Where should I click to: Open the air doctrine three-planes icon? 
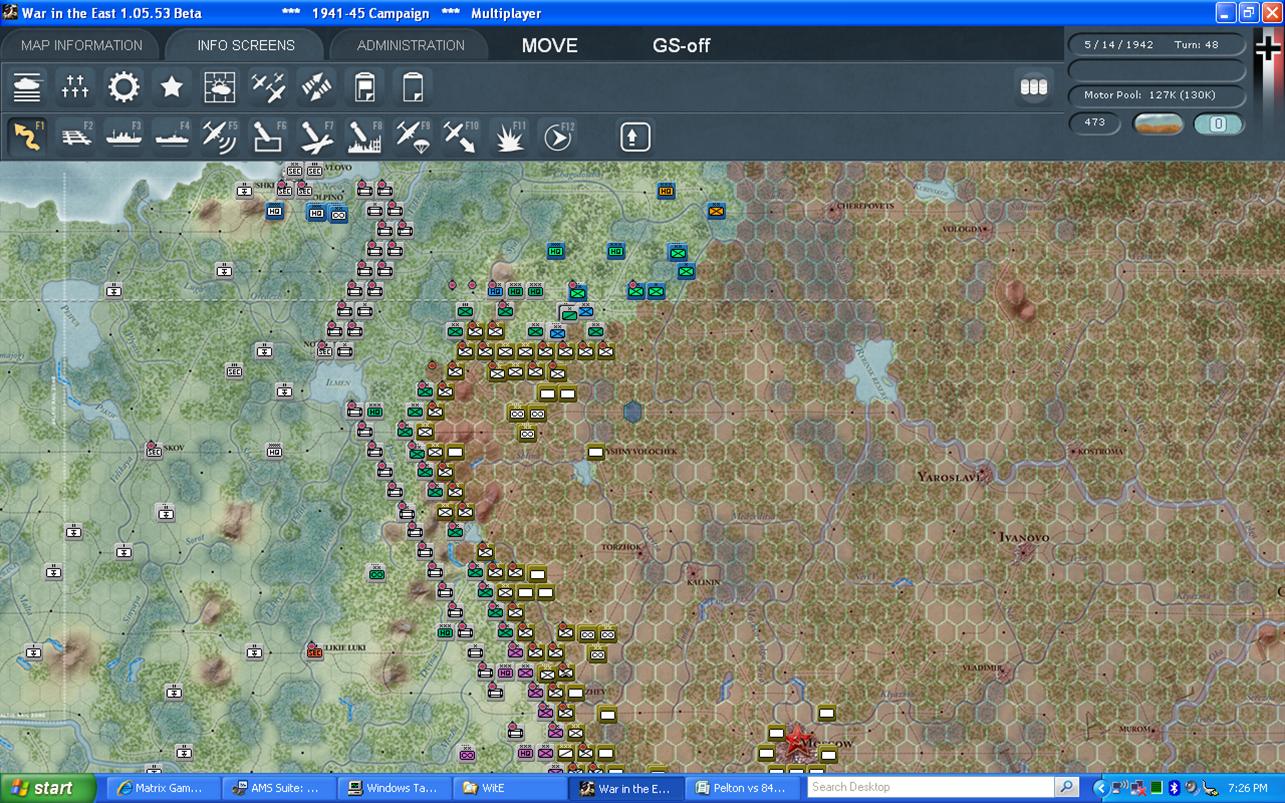click(268, 87)
